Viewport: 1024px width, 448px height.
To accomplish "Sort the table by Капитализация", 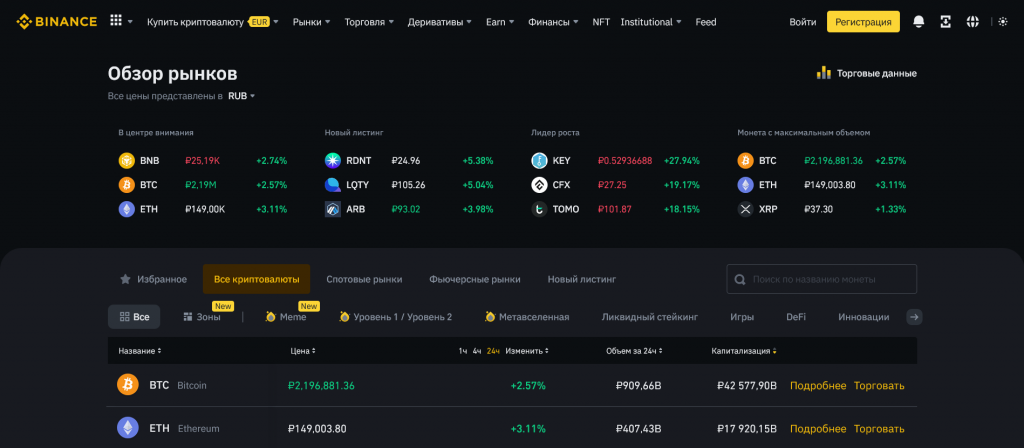I will coord(744,351).
